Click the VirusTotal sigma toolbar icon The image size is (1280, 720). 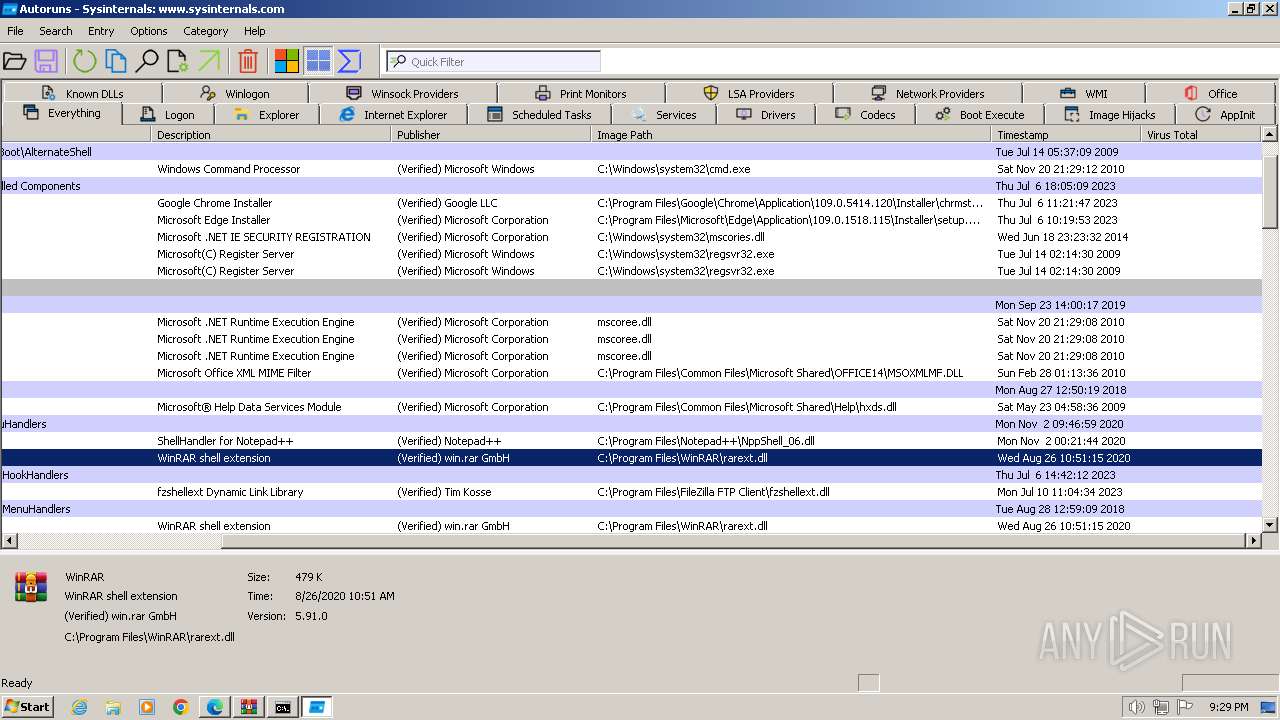[349, 61]
